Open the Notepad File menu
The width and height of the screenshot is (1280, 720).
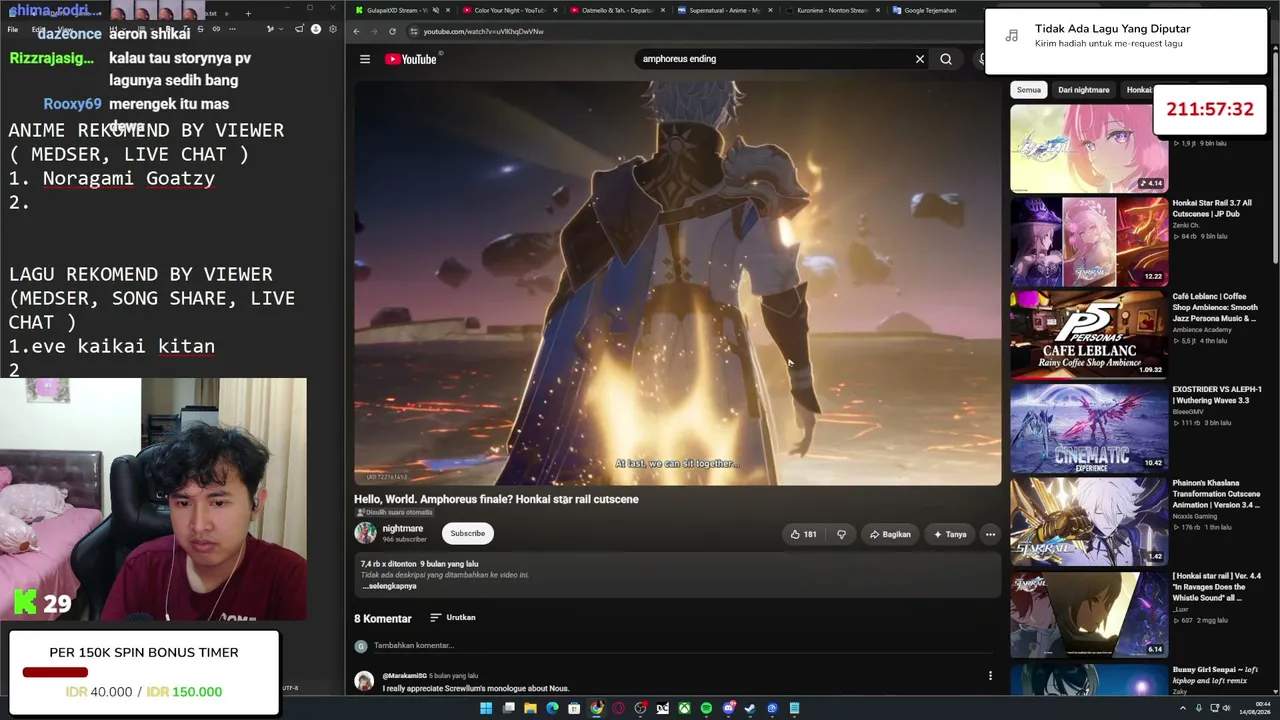tap(13, 29)
